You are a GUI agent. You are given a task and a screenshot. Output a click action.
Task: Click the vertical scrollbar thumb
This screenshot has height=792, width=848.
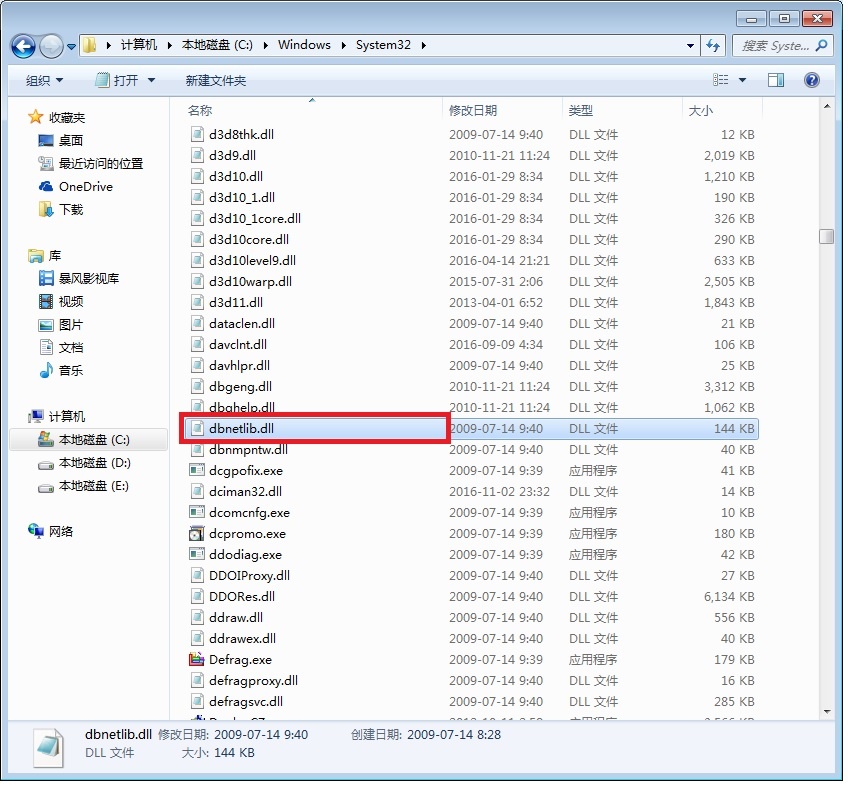tap(826, 237)
